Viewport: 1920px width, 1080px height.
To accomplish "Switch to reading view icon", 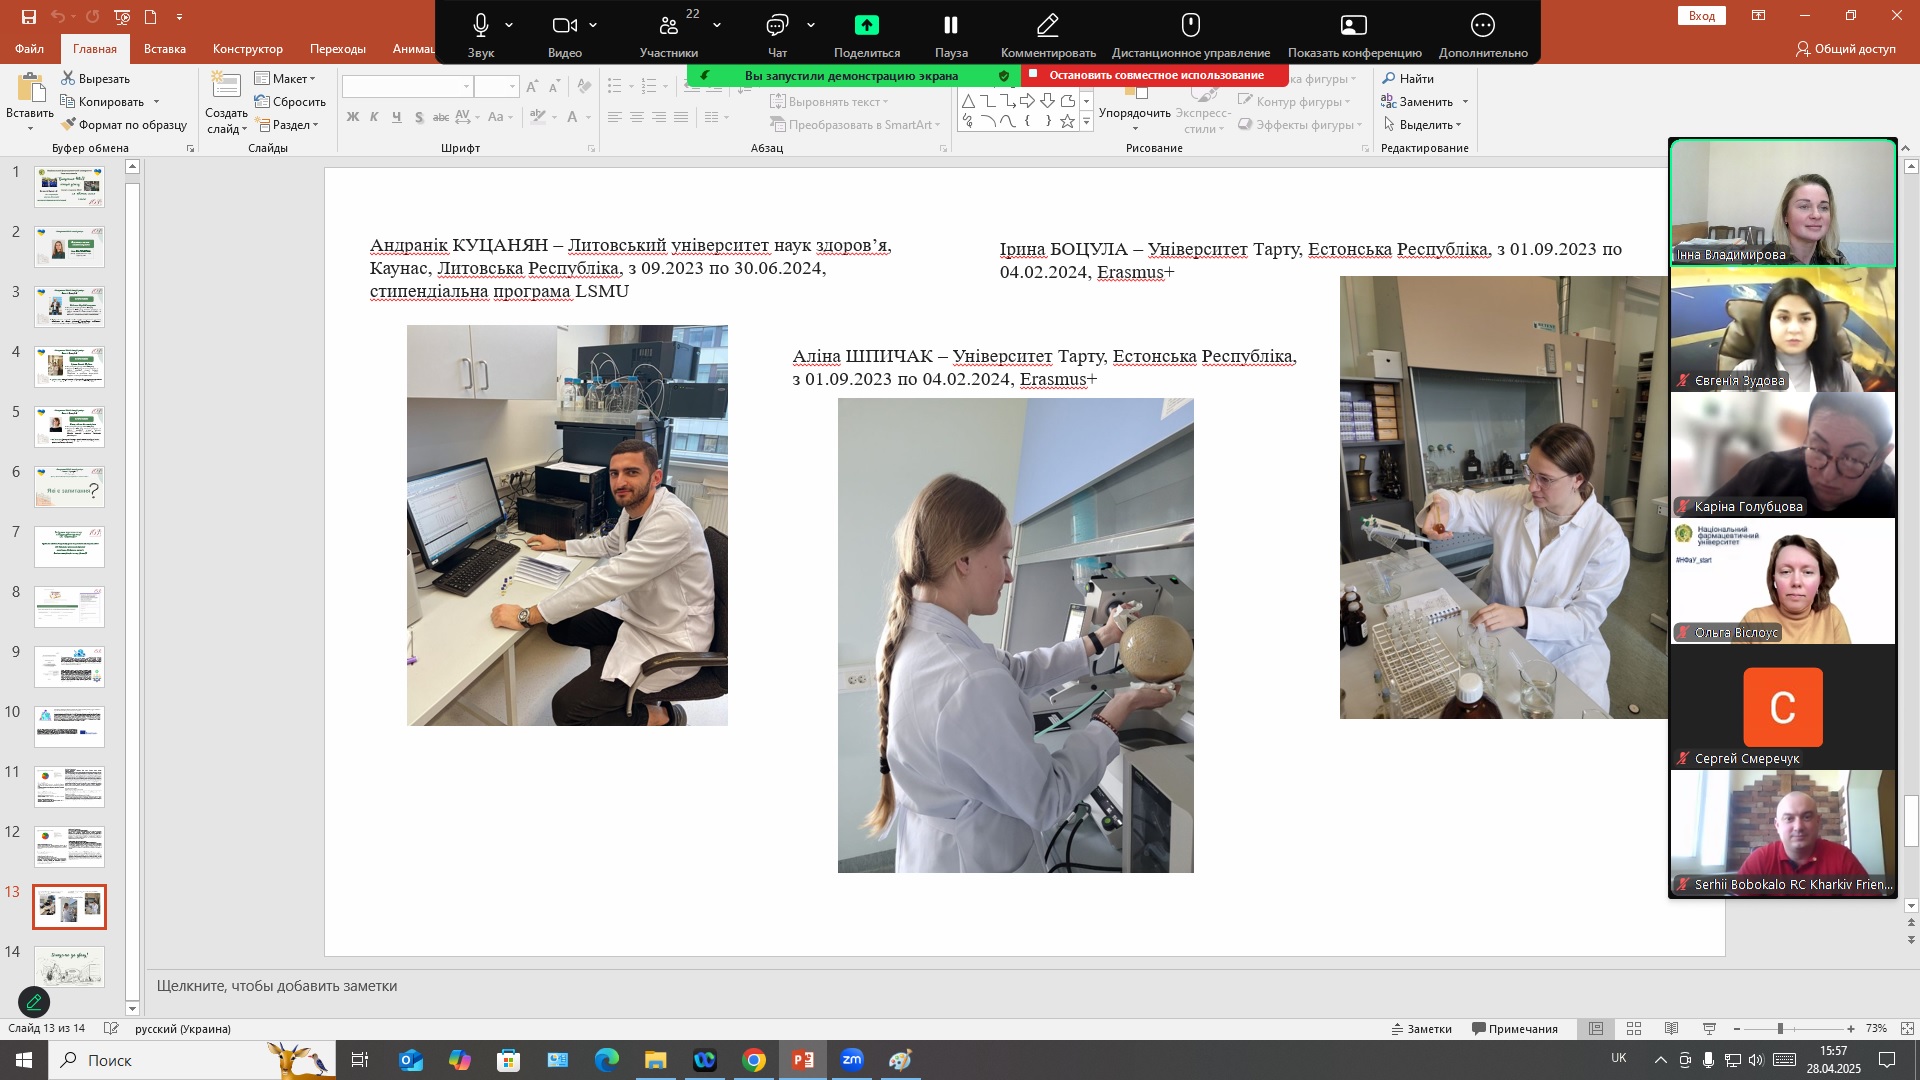I will pyautogui.click(x=1672, y=1029).
